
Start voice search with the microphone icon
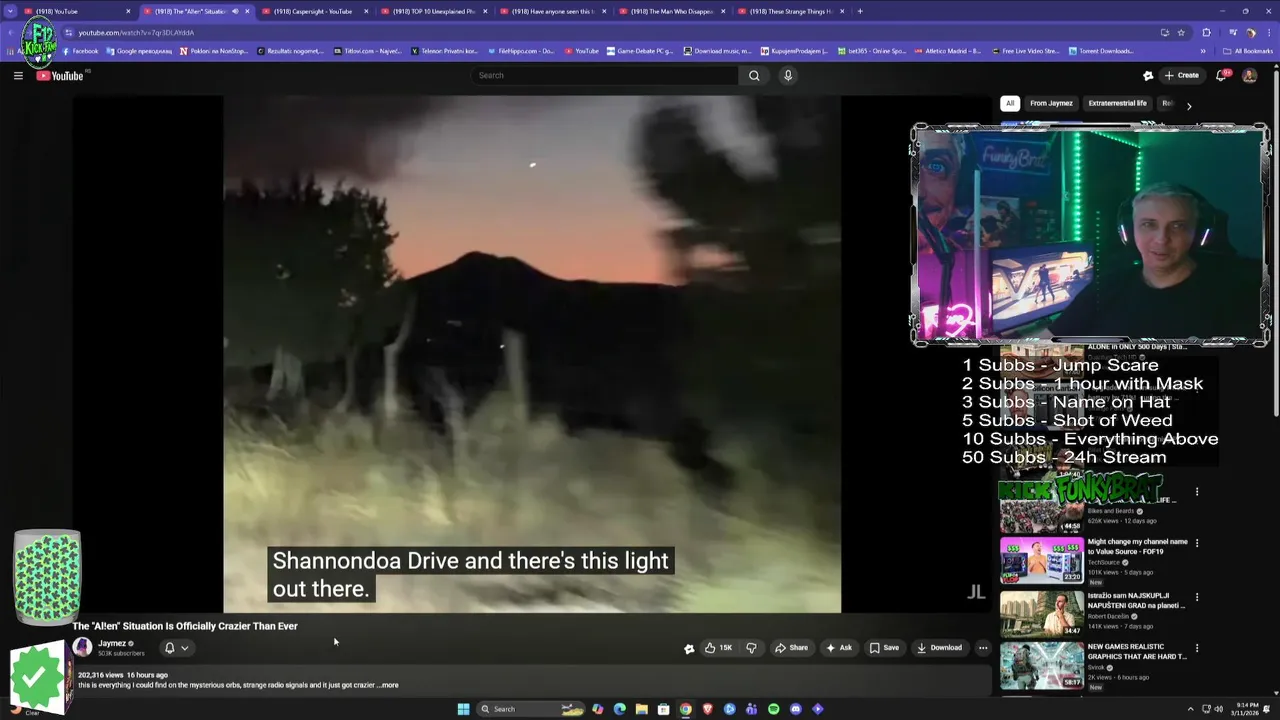788,75
